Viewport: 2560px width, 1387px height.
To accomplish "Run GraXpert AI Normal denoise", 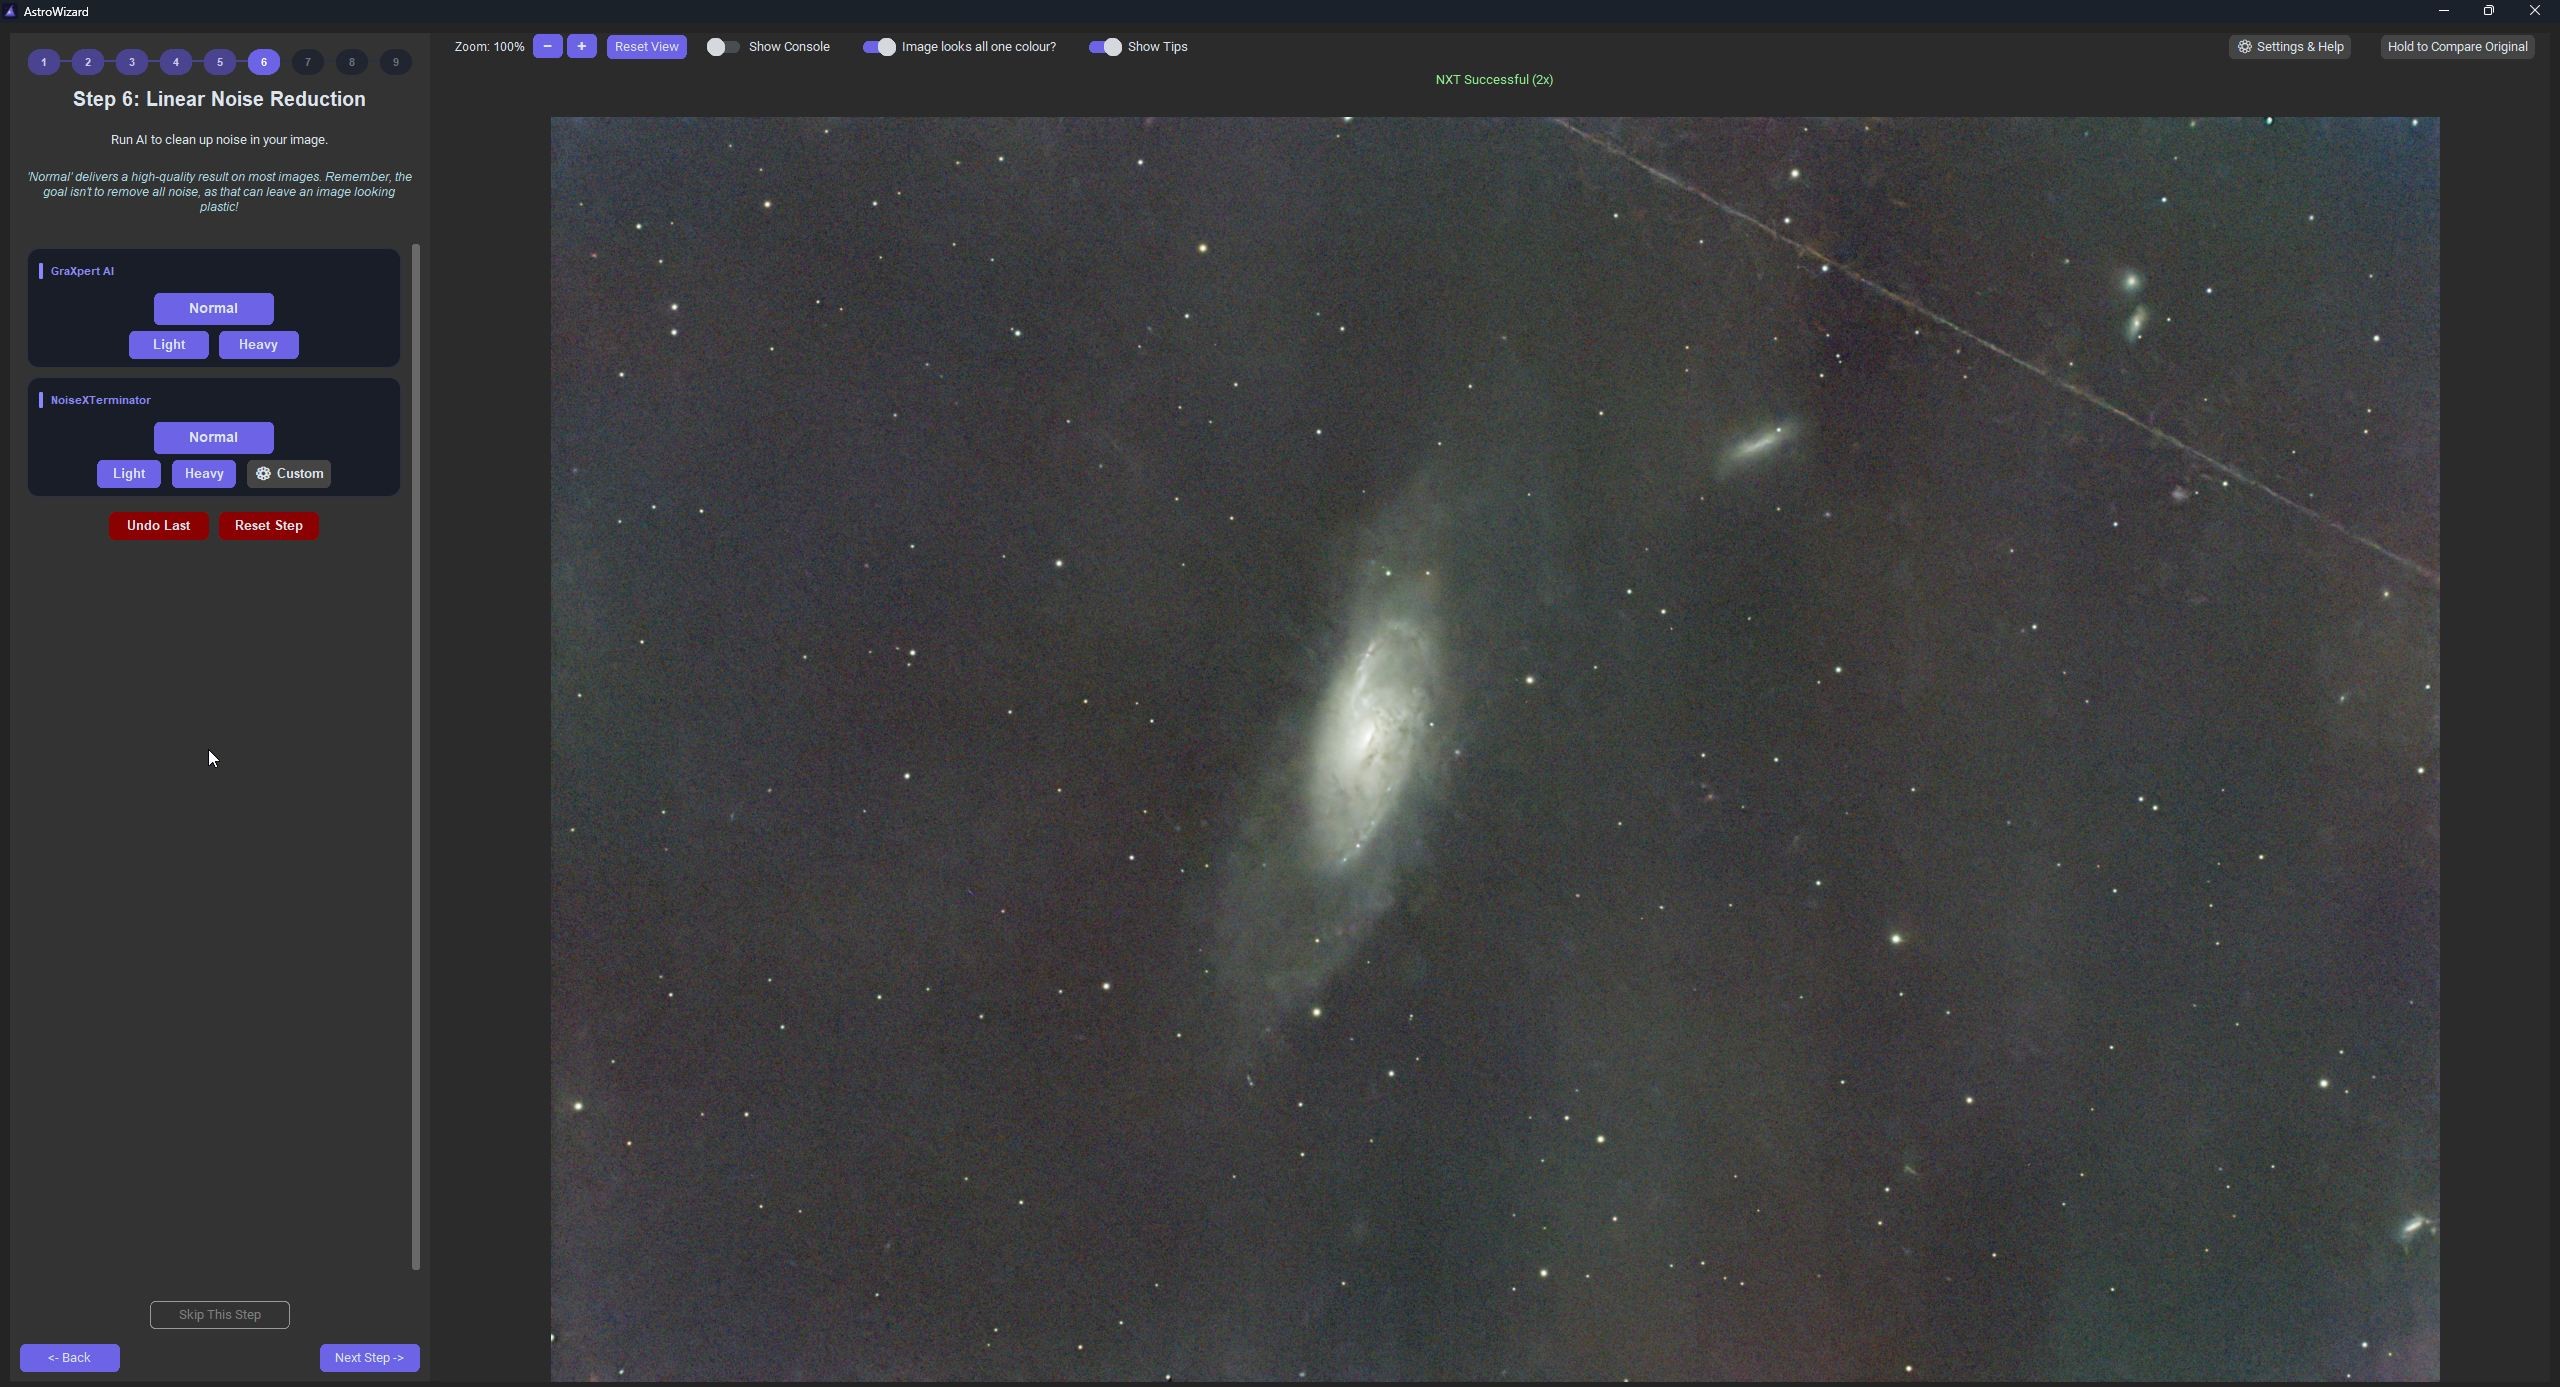I will click(214, 309).
